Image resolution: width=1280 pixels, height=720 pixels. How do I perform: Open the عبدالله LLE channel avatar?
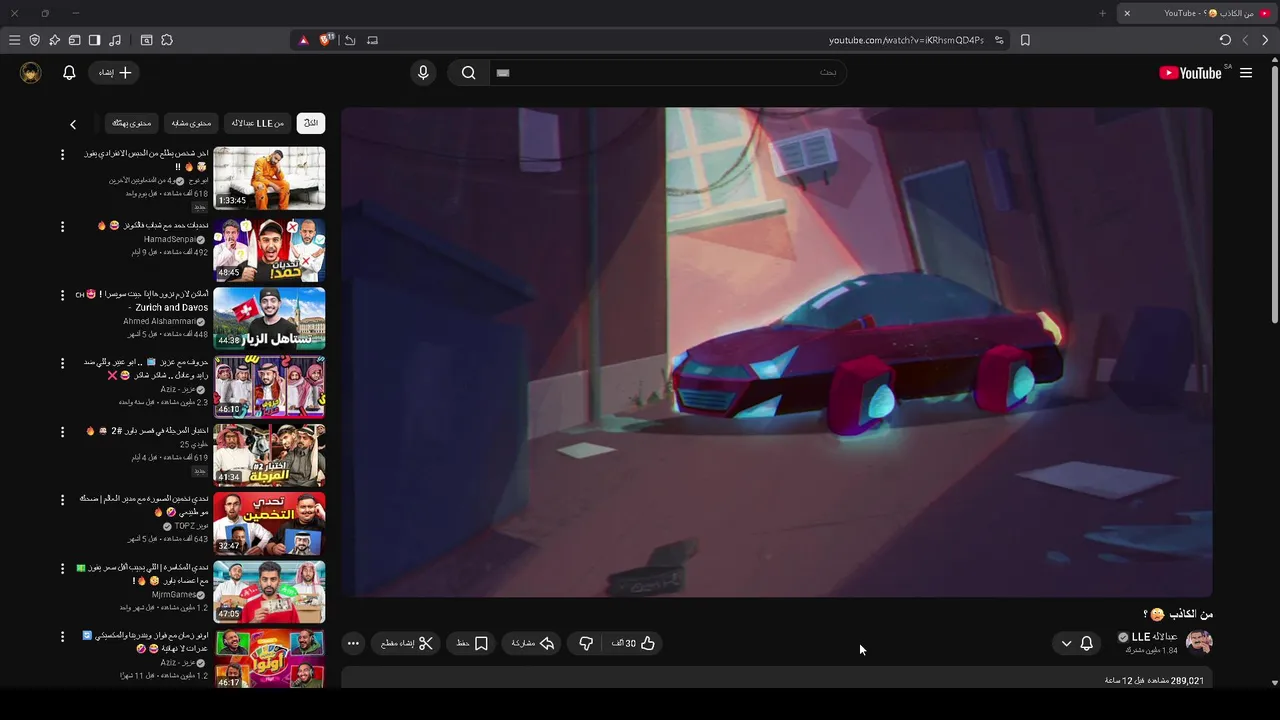(1199, 642)
